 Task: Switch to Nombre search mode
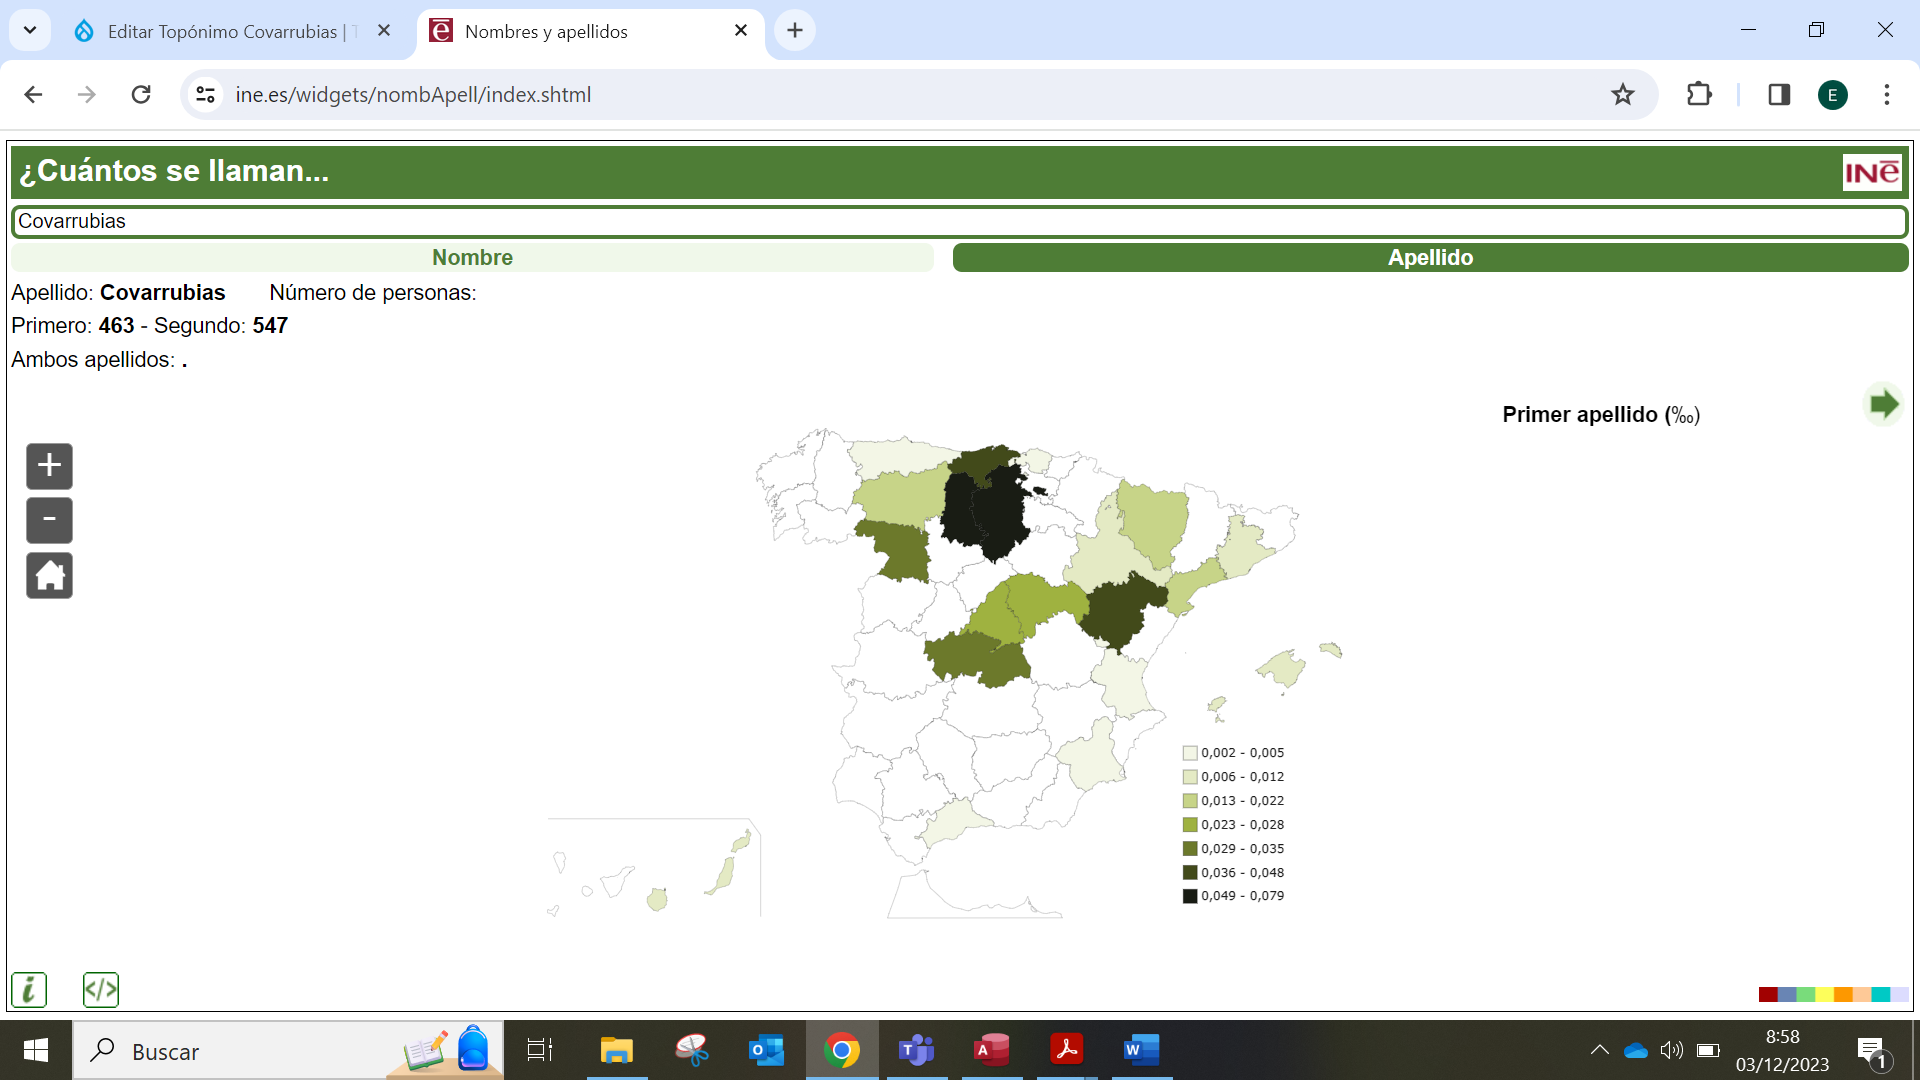472,258
